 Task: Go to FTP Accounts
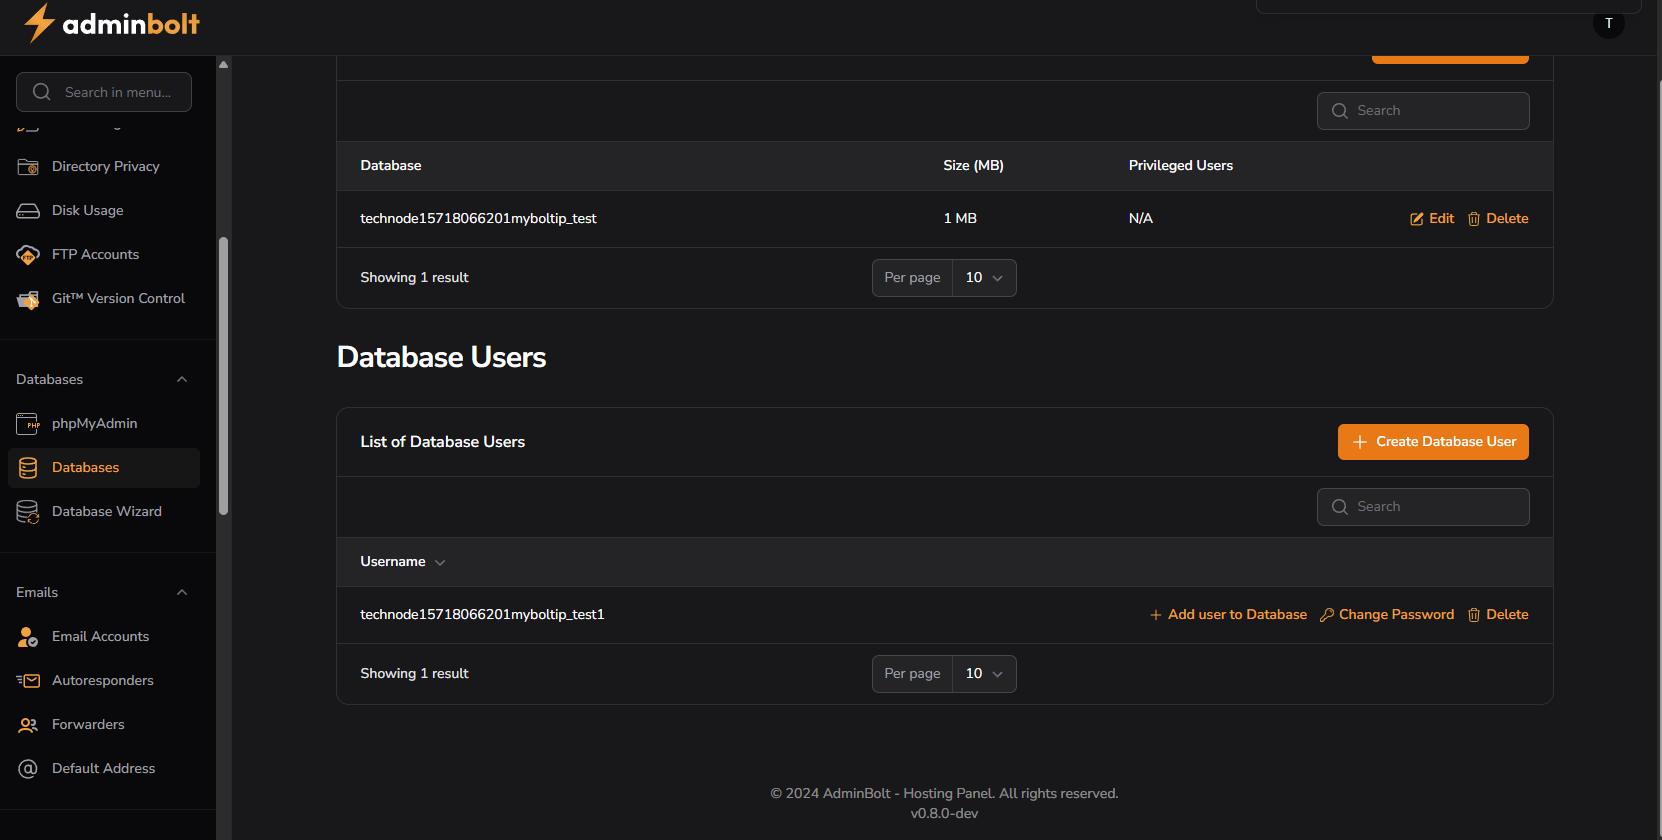(x=95, y=255)
